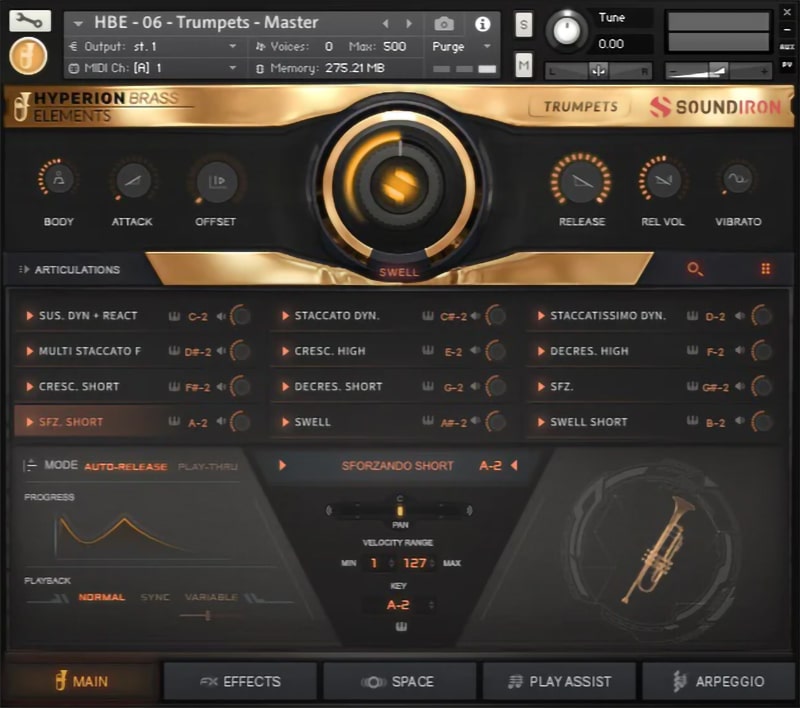The height and width of the screenshot is (708, 800).
Task: Click the left arrow after A-2 label
Action: click(514, 465)
